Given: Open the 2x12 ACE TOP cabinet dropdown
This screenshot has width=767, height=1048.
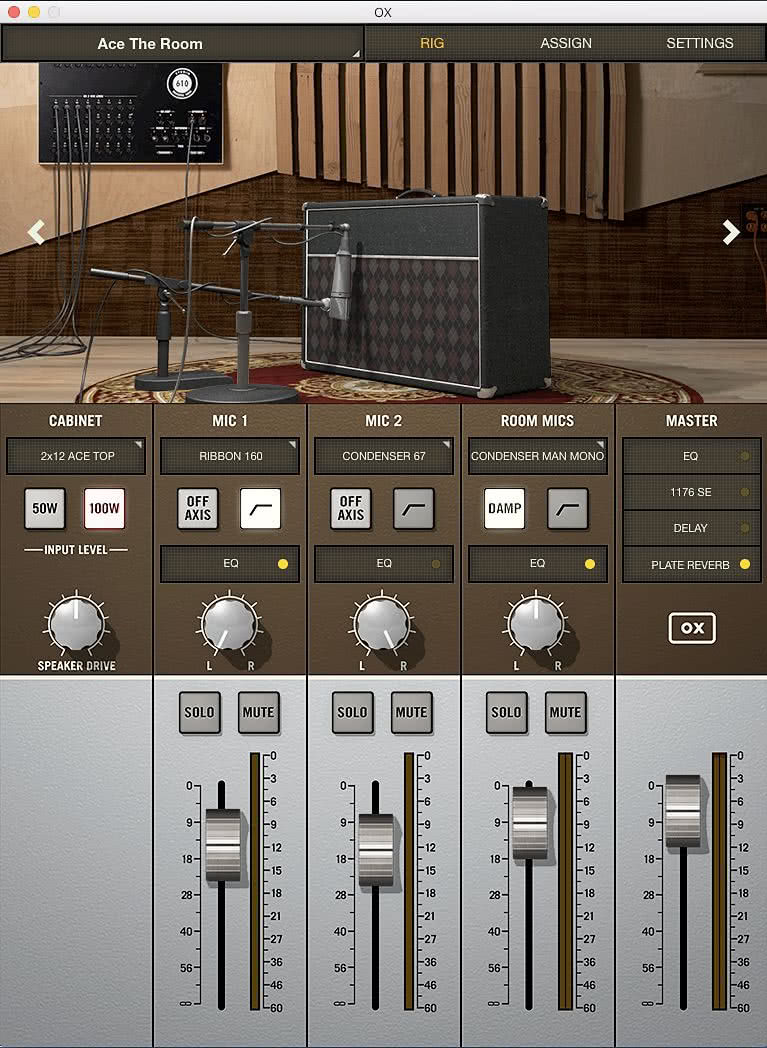Looking at the screenshot, I should pos(76,456).
